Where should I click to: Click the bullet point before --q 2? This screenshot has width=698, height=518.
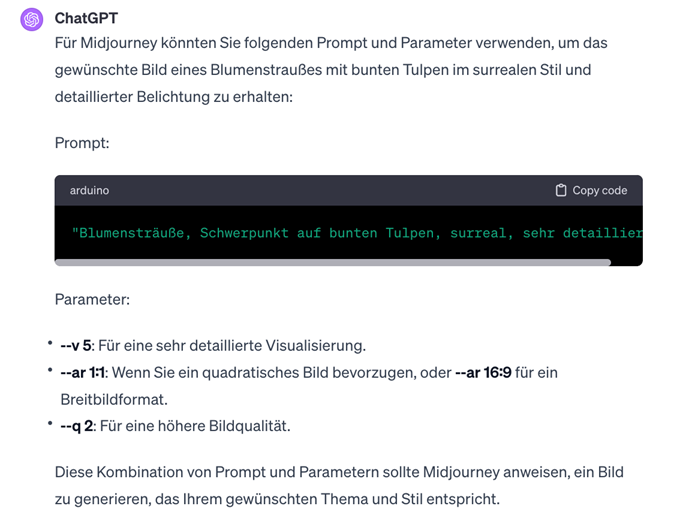pyautogui.click(x=50, y=424)
